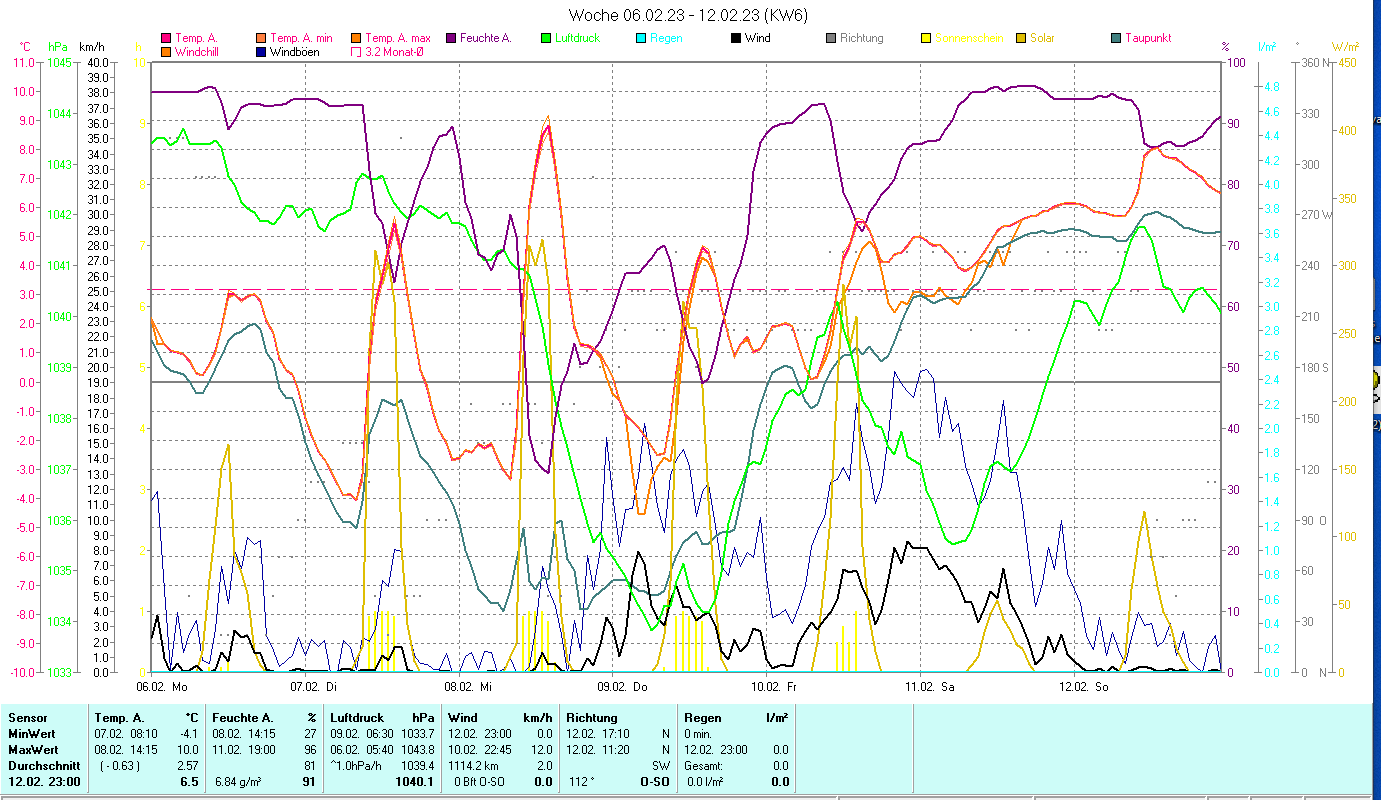Click the "Solar" legend label

1042,38
